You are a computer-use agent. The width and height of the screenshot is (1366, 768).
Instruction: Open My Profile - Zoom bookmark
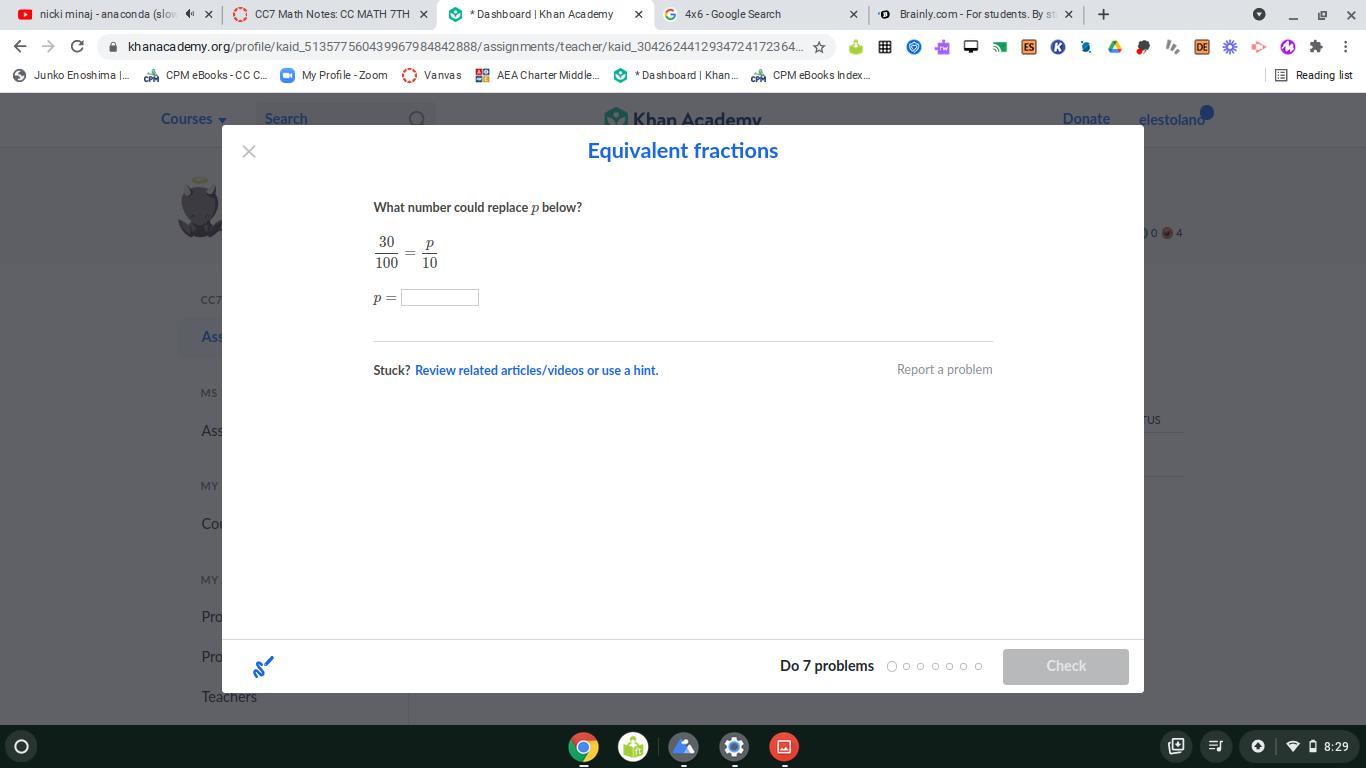334,75
